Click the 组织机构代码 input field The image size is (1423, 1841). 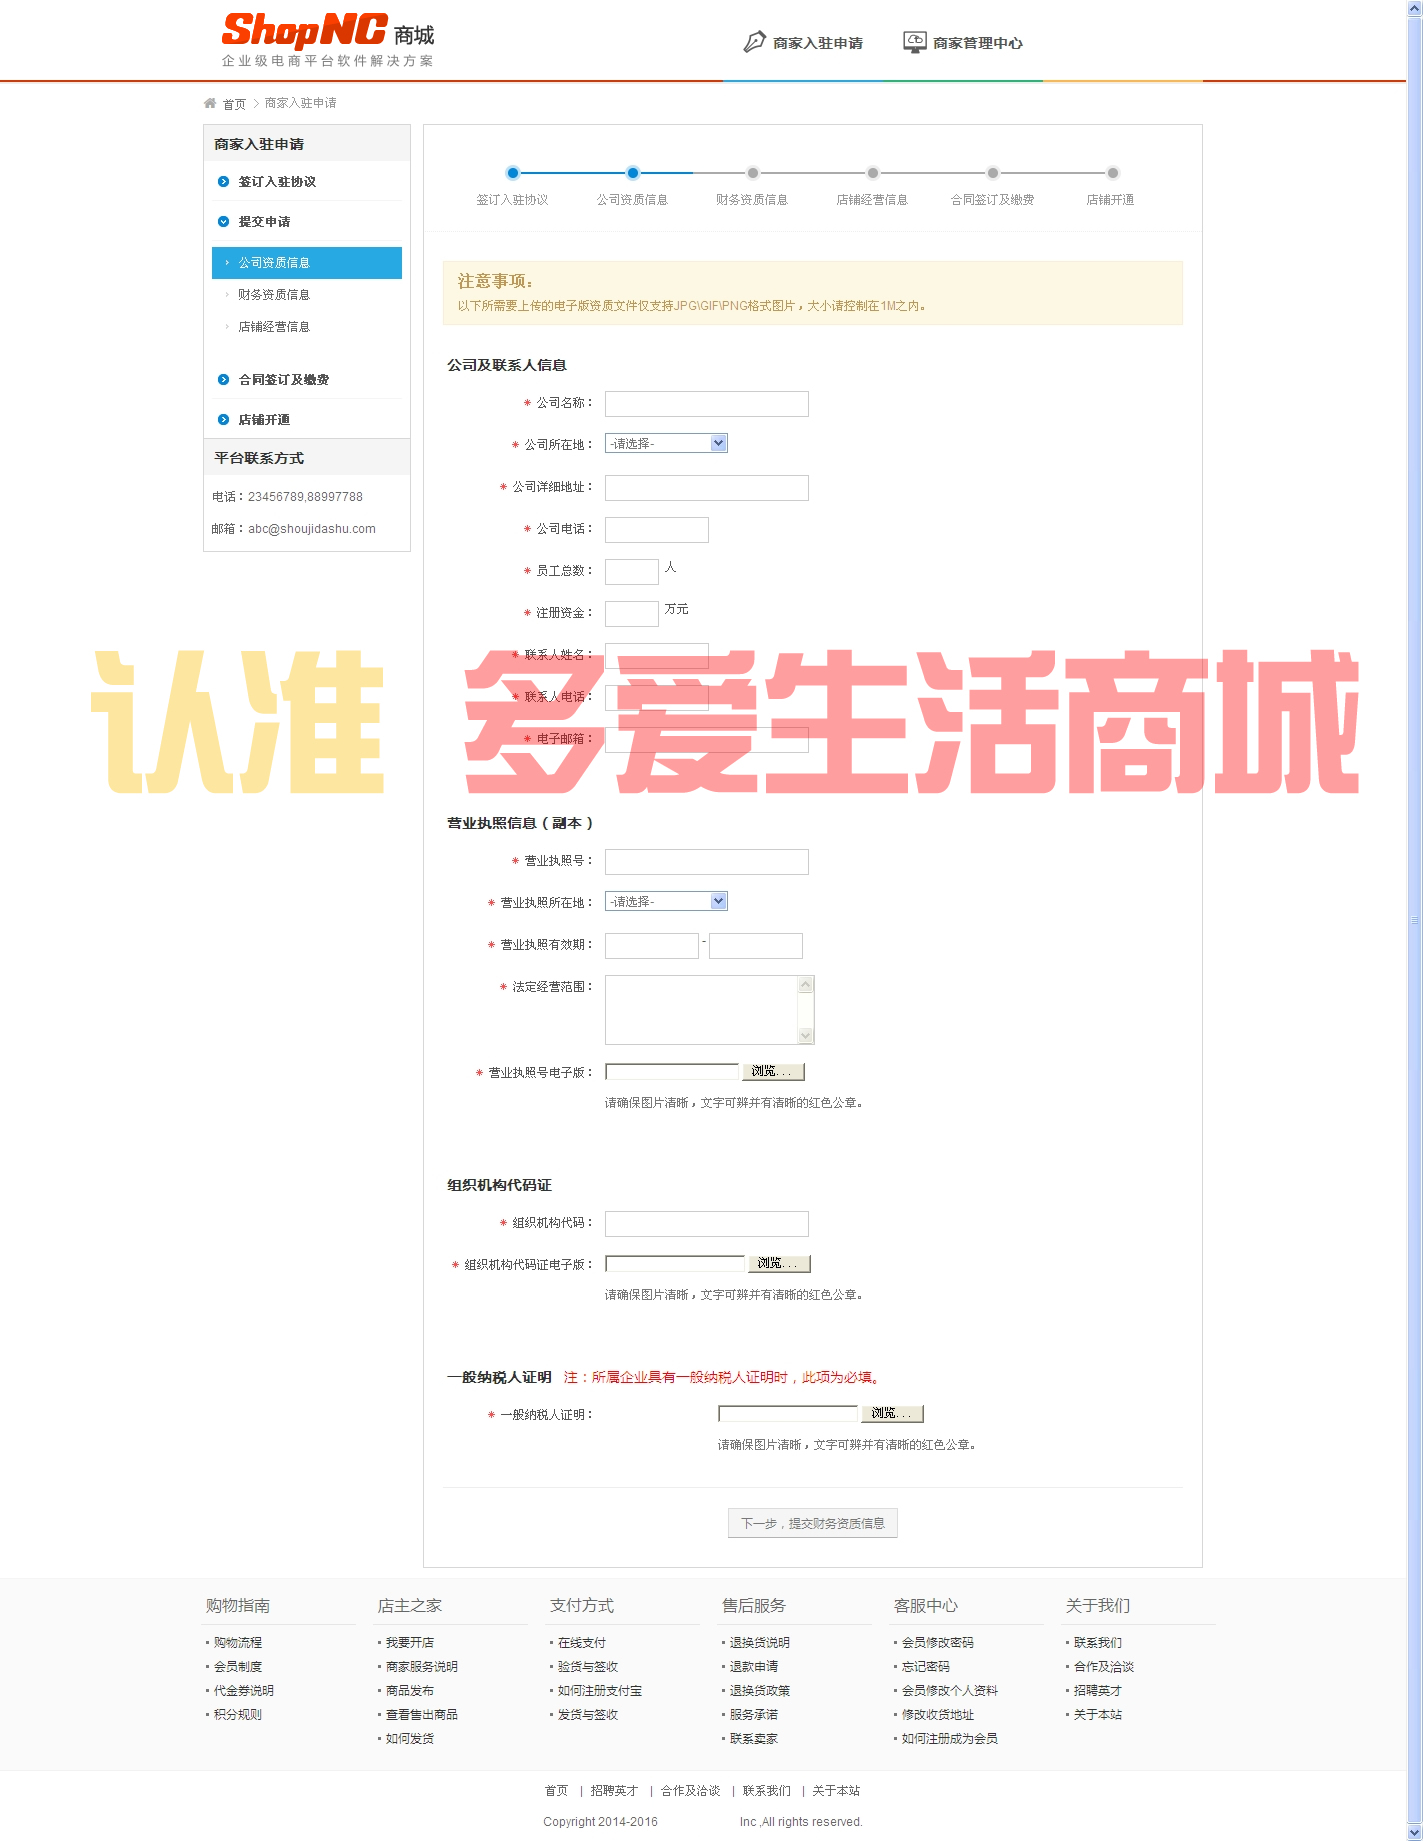tap(707, 1224)
